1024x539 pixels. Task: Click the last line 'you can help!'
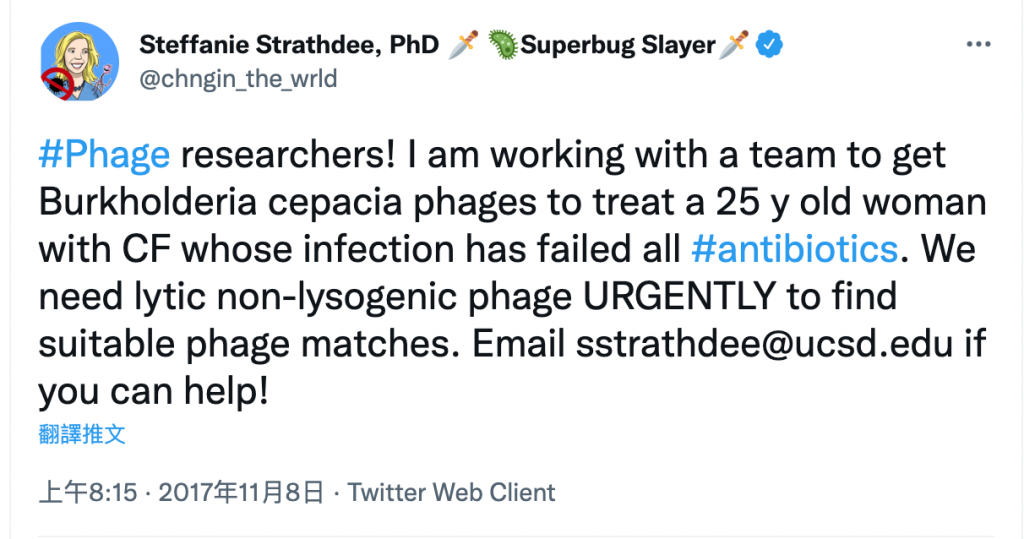(x=153, y=391)
